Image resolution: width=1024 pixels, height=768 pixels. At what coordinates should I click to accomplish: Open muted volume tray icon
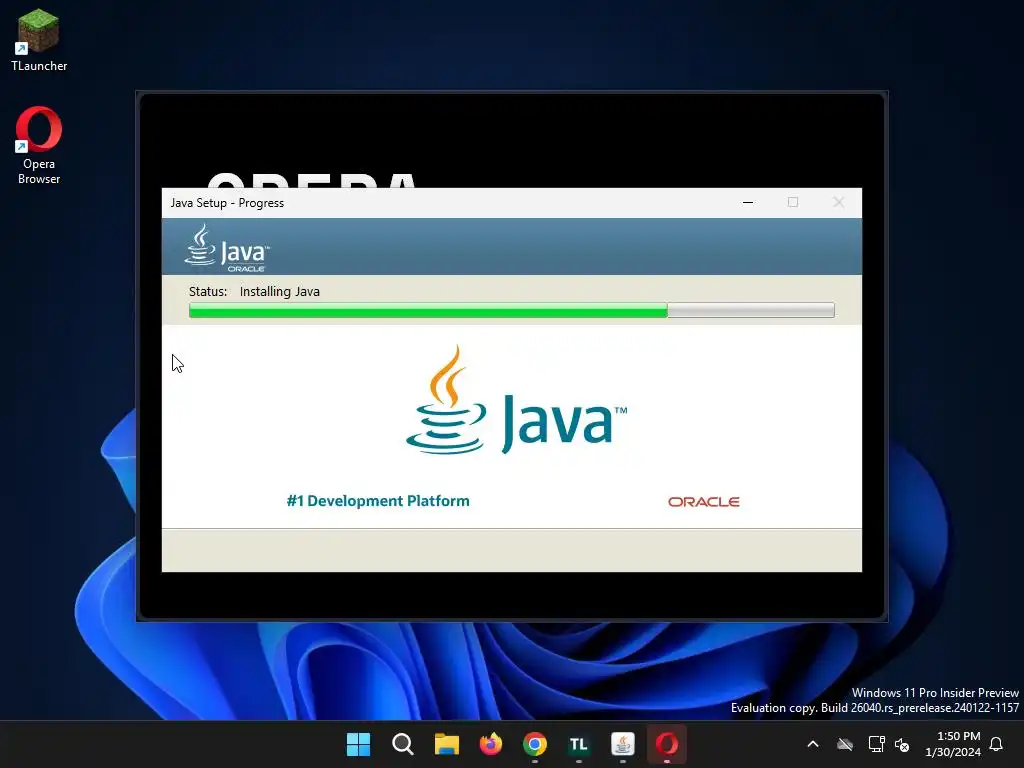coord(902,744)
